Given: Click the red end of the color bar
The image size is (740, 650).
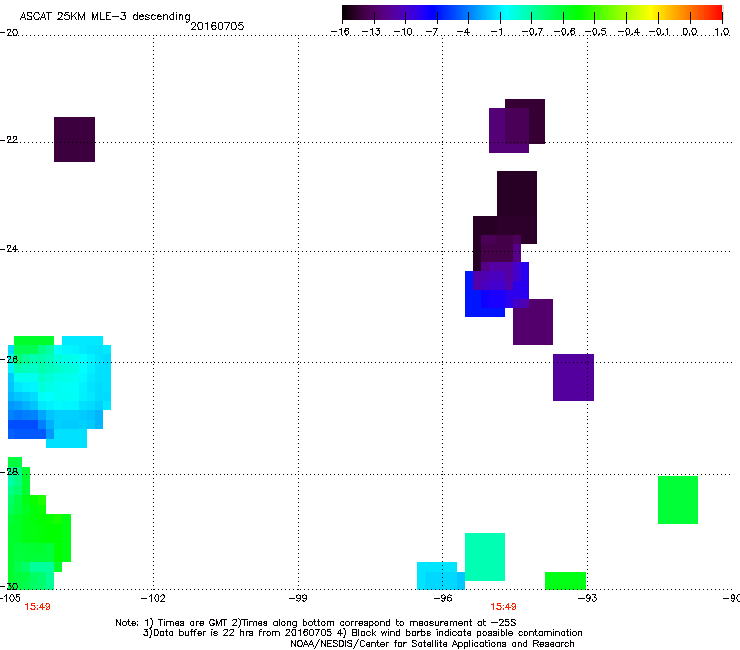Looking at the screenshot, I should coord(713,13).
